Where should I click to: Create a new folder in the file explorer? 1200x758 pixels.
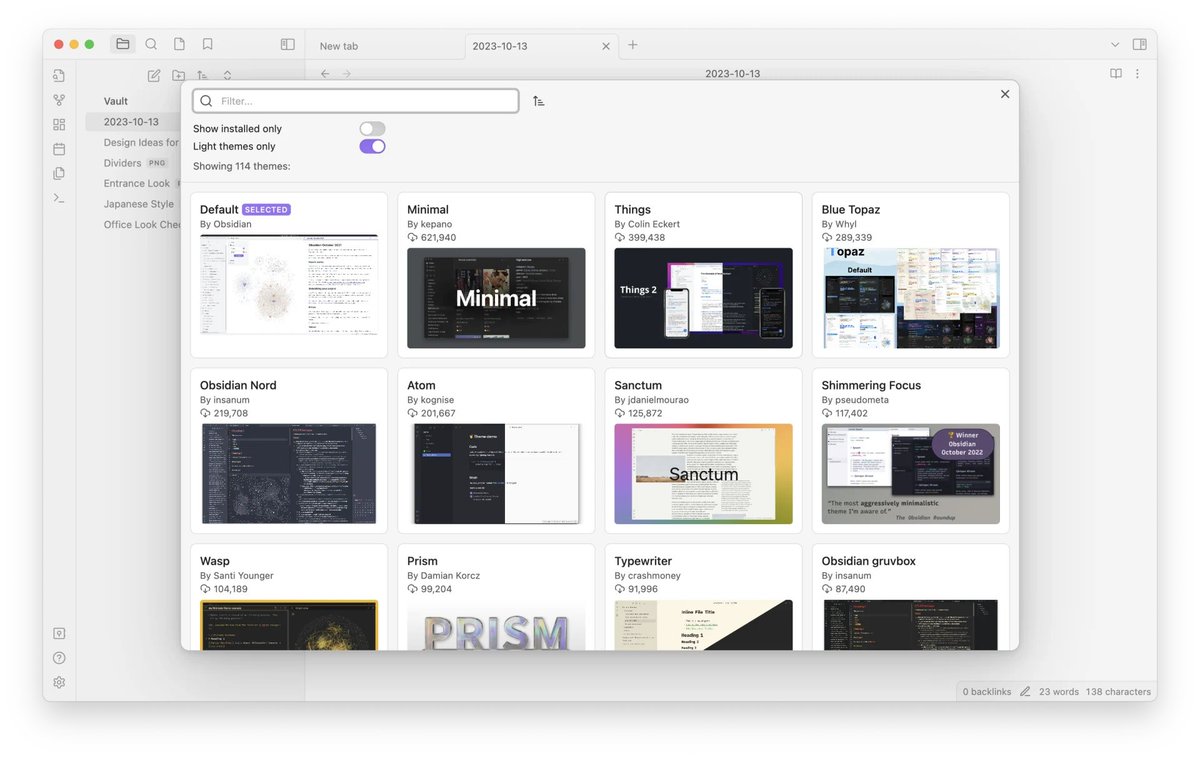178,75
